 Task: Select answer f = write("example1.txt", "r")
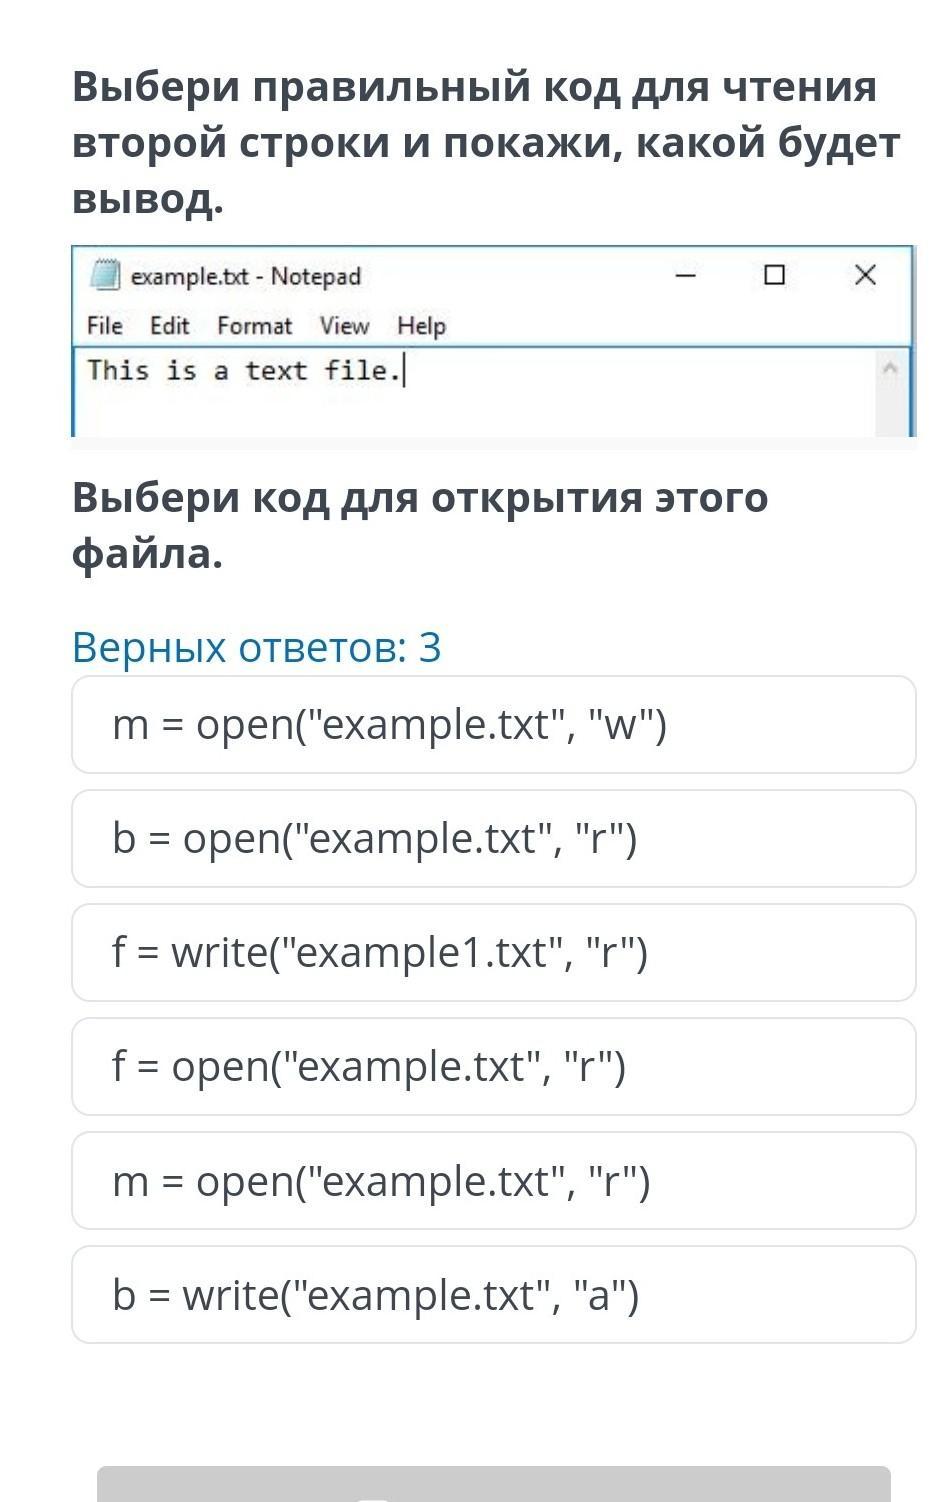494,953
